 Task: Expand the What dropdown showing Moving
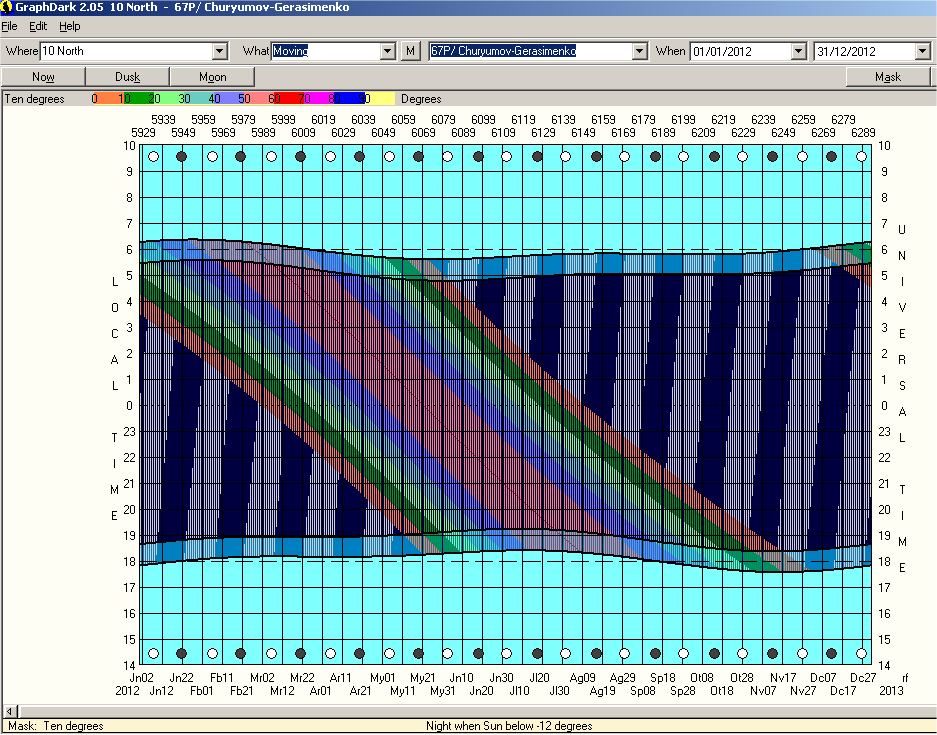coord(388,51)
